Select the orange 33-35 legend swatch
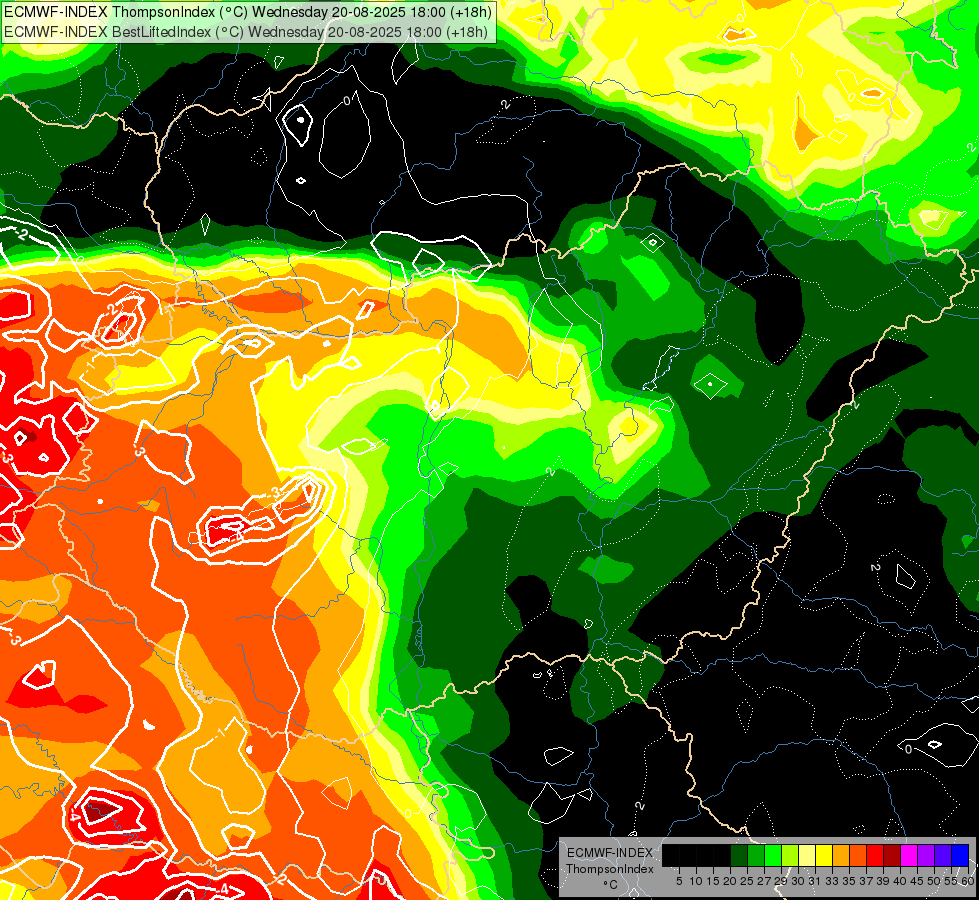This screenshot has width=979, height=900. pos(841,855)
